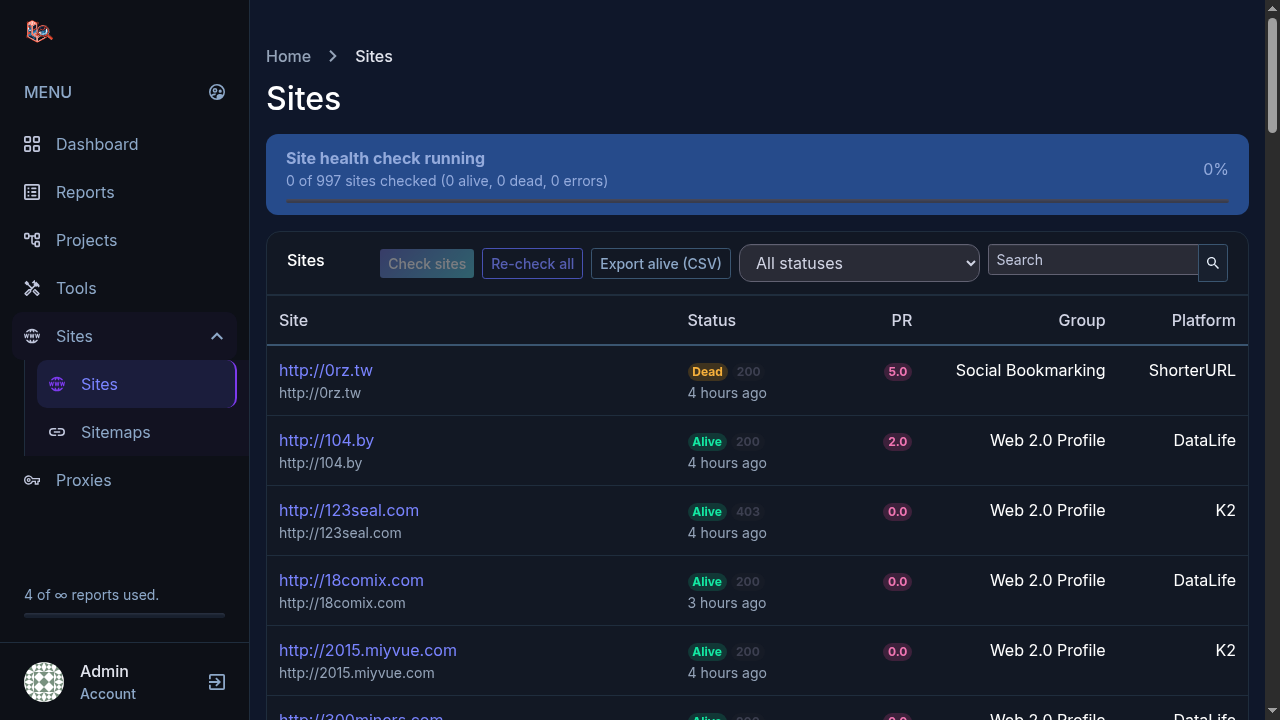Screen dimensions: 1280x720
Task: Click the Social Bookmarking group cell
Action: point(1030,370)
